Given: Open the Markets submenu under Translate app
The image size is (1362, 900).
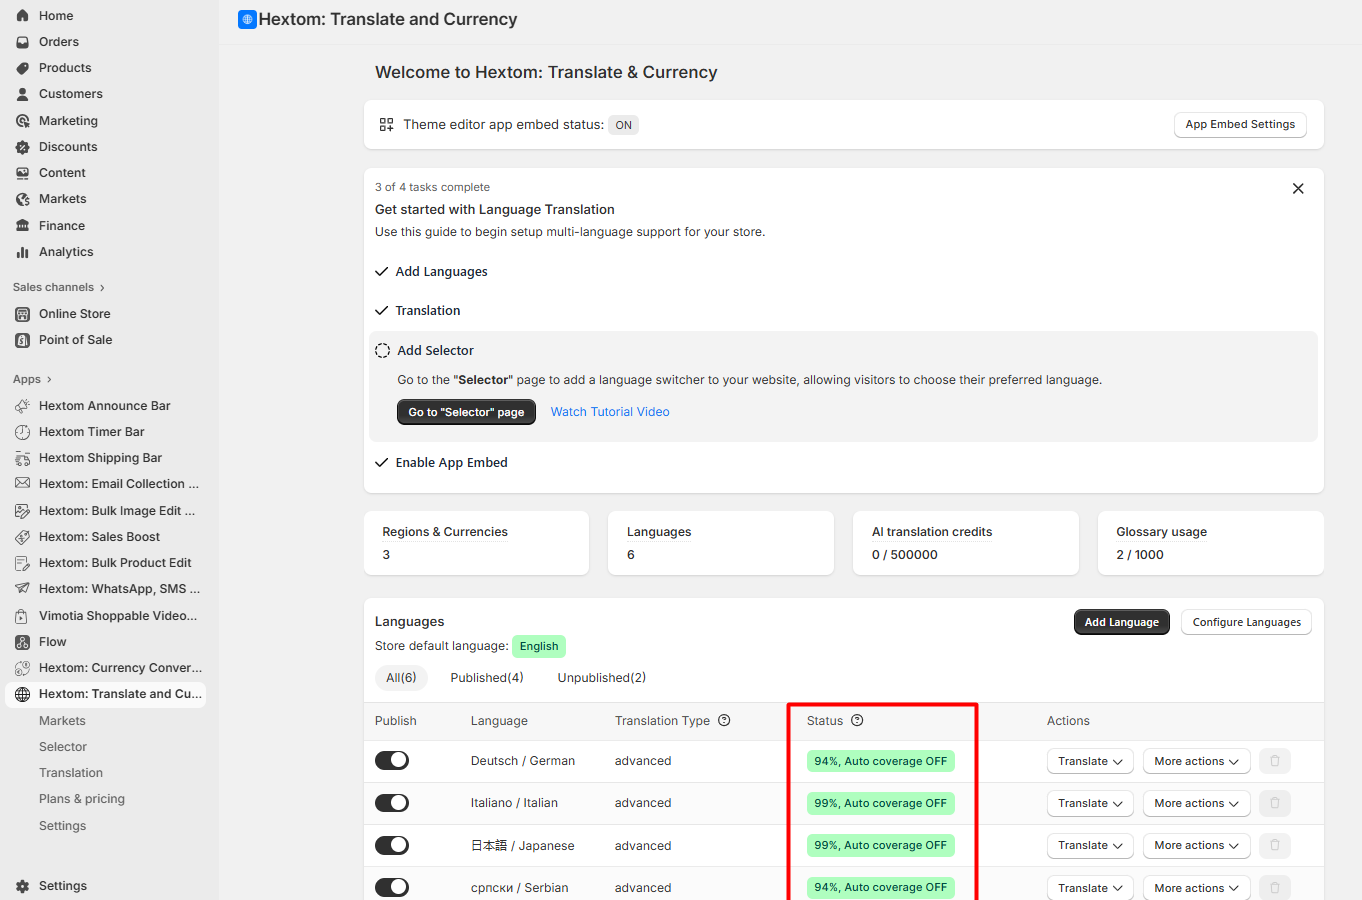Looking at the screenshot, I should coord(62,721).
